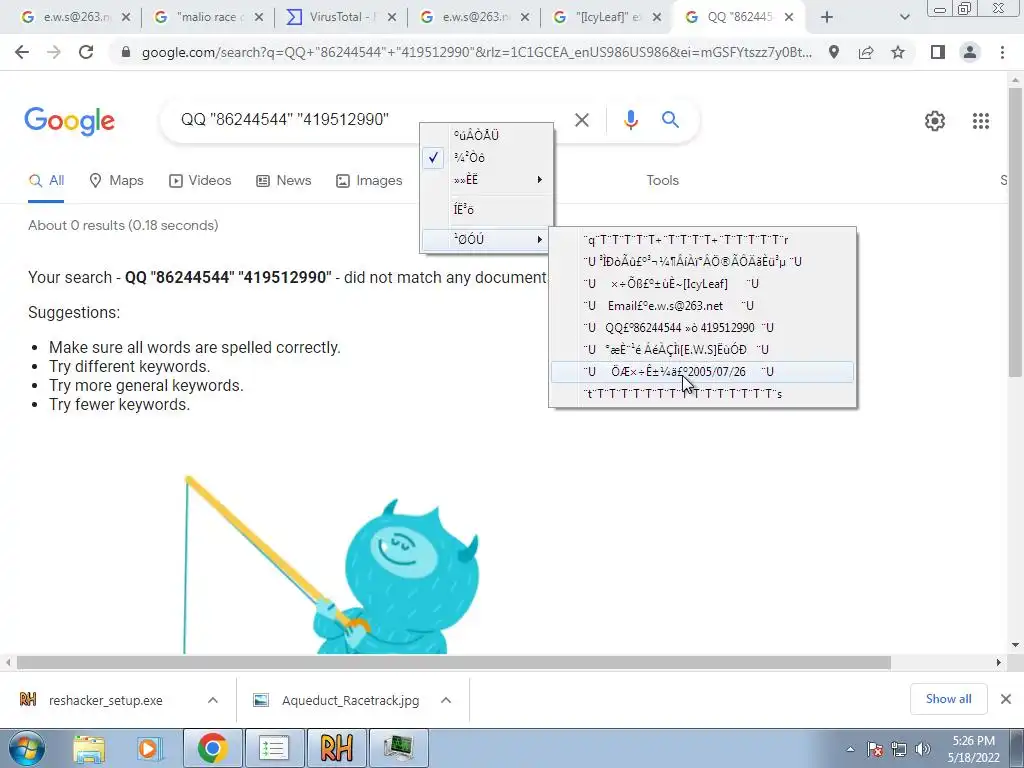Select the "[IcyLeaf]" submenu entry
The image size is (1024, 768).
[703, 283]
